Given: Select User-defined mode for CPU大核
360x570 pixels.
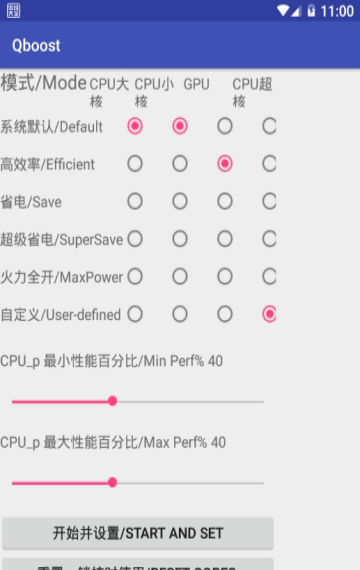Looking at the screenshot, I should pos(135,314).
